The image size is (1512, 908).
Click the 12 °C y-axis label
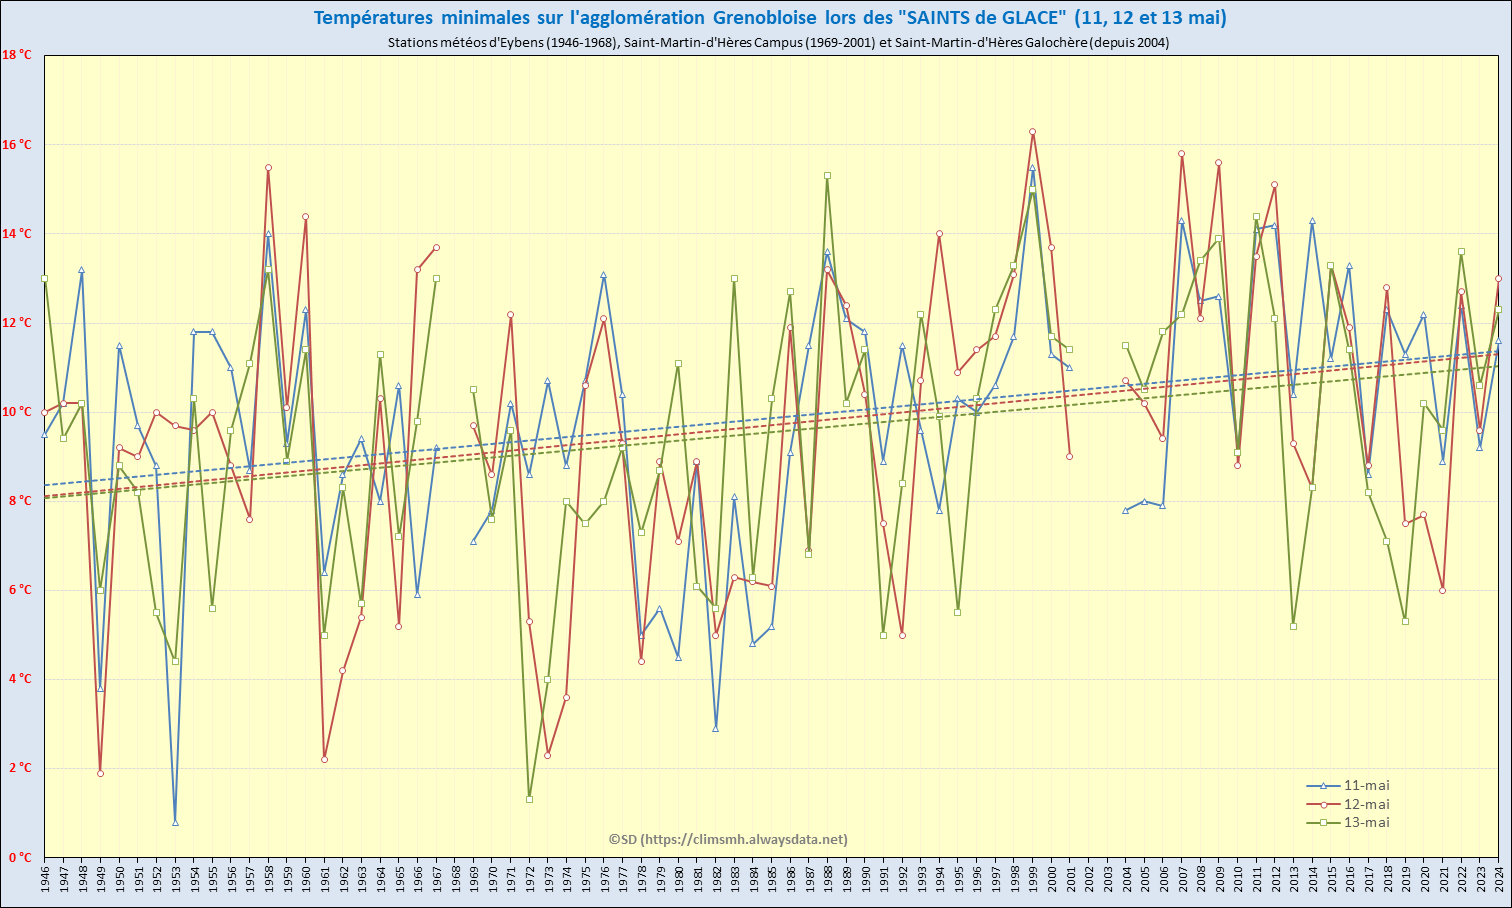(x=17, y=322)
